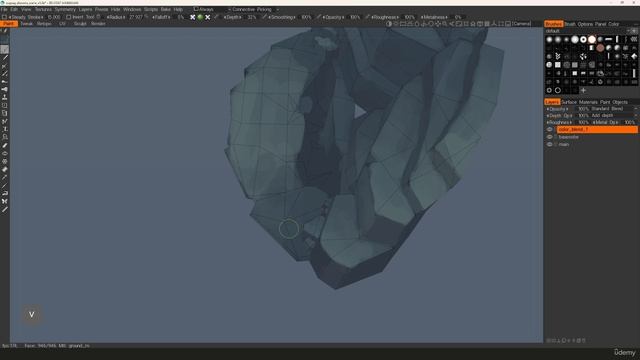Open the Connective Picking dropdown
Viewport: 640px width, 360px height.
pyautogui.click(x=254, y=9)
